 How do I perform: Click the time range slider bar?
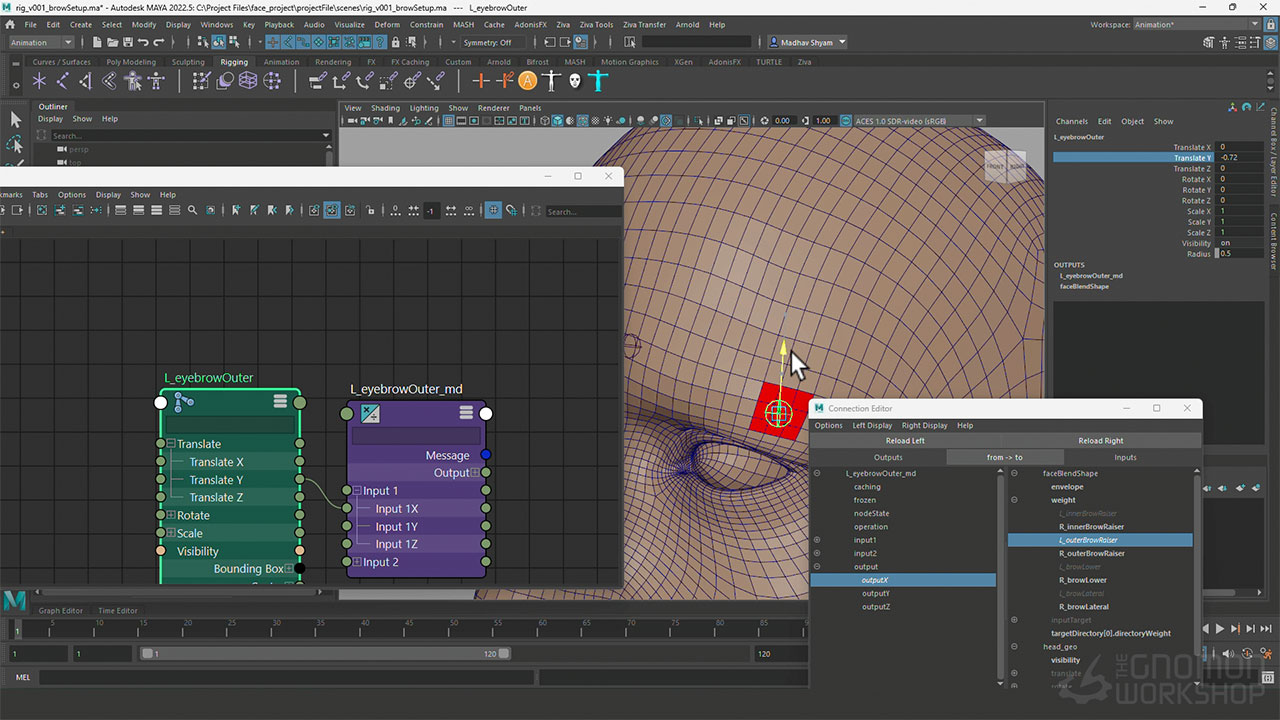tap(325, 654)
